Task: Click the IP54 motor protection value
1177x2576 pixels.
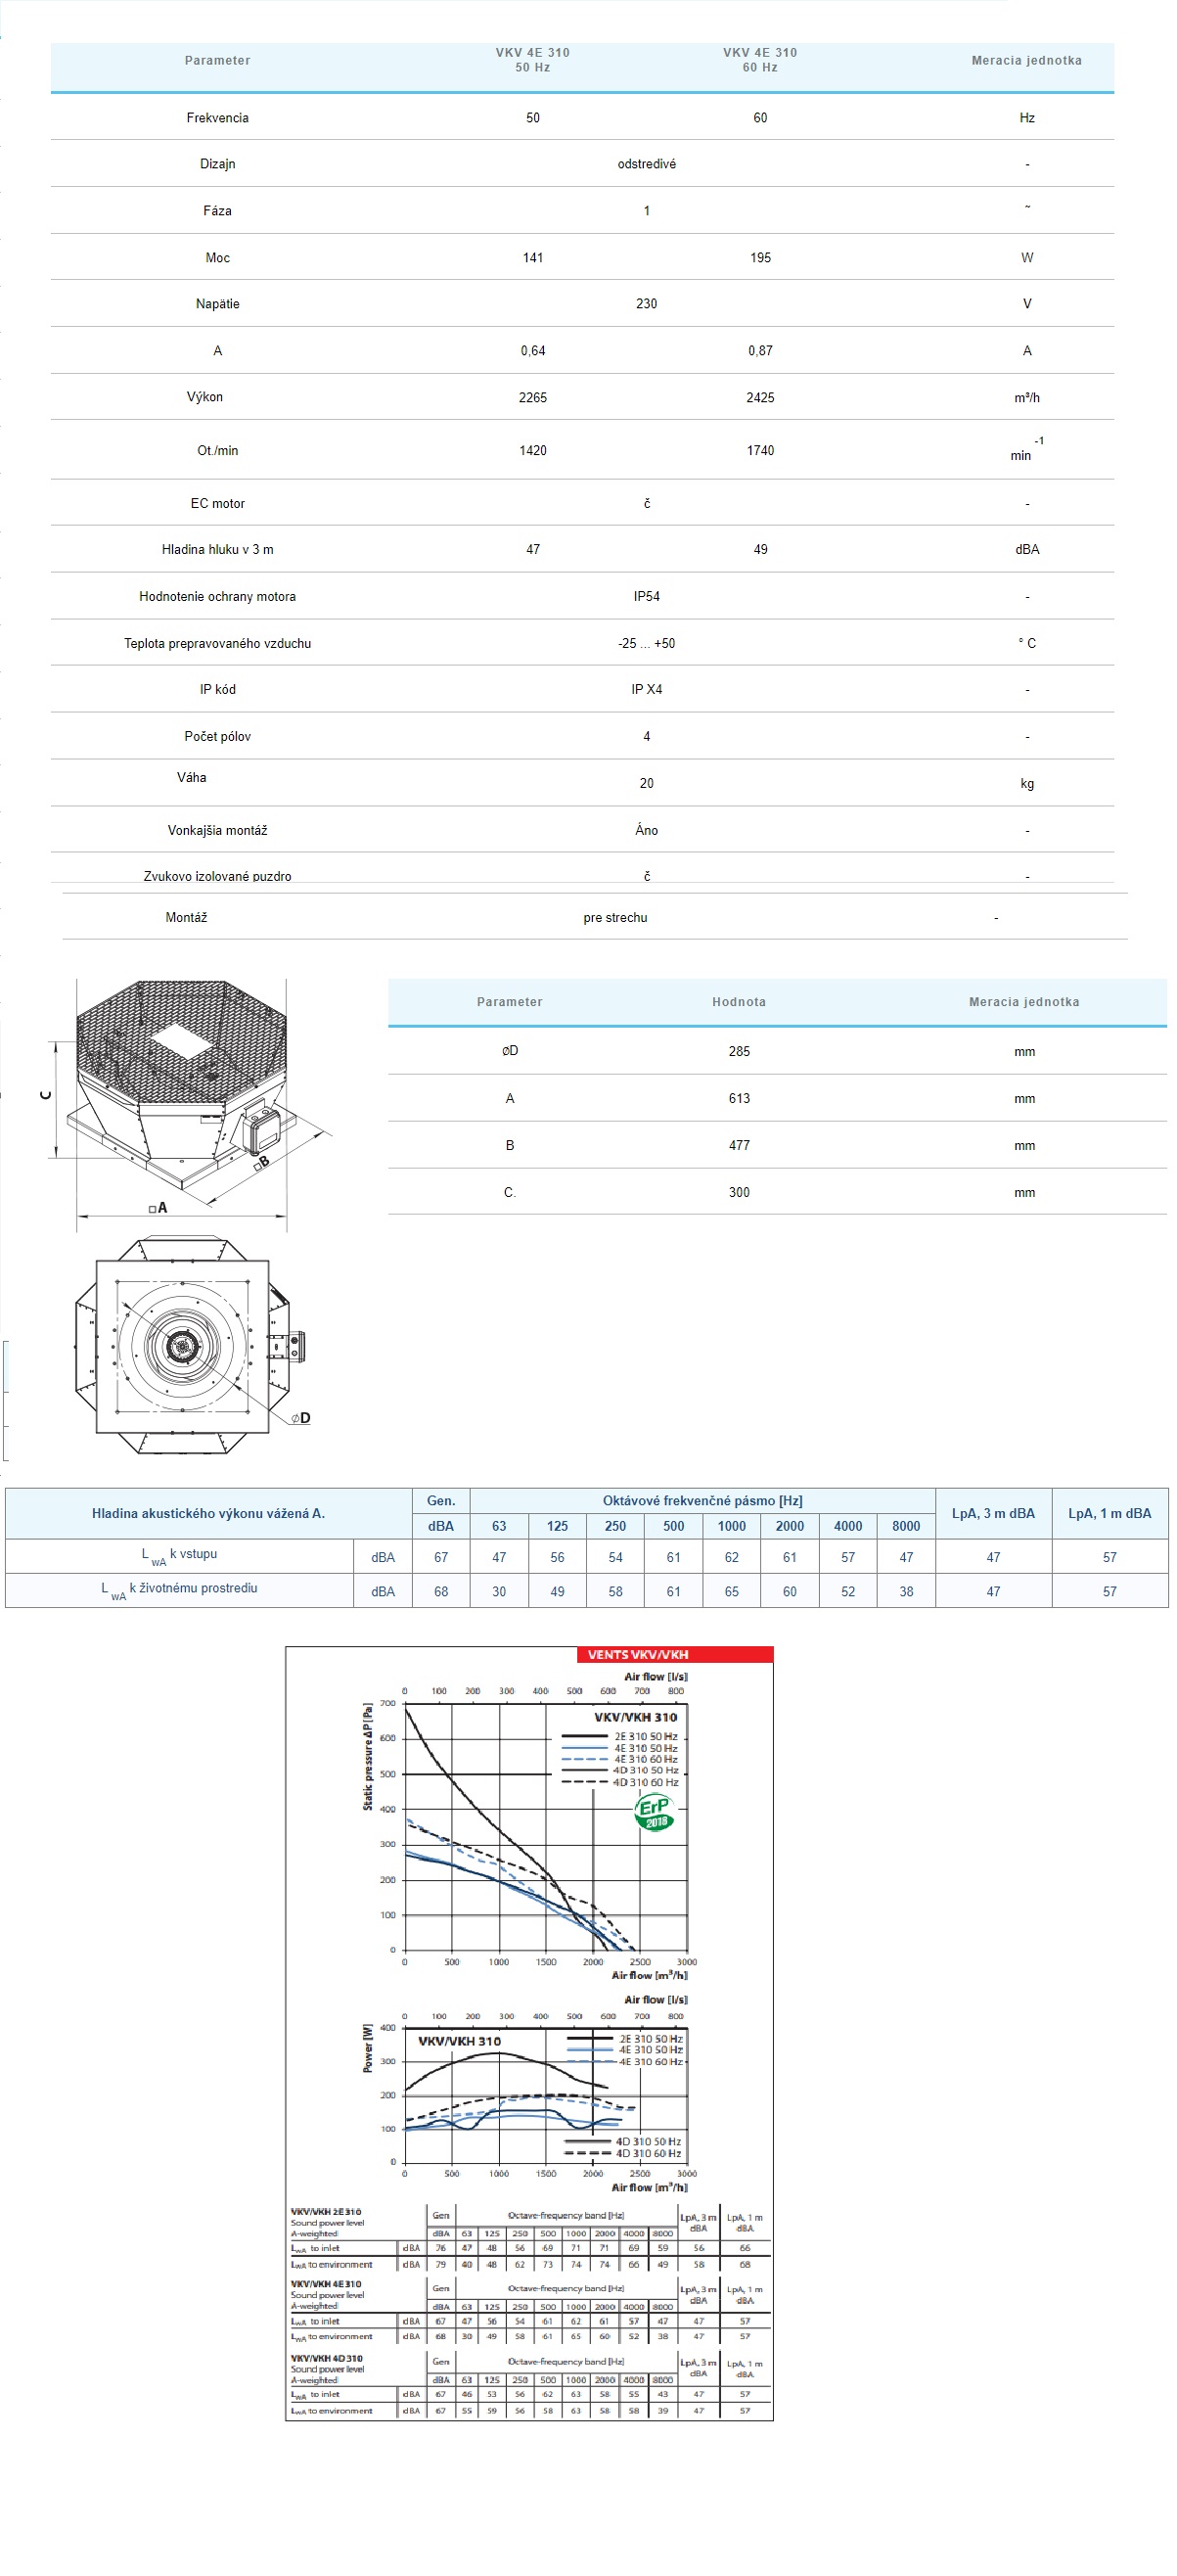Action: coord(646,597)
